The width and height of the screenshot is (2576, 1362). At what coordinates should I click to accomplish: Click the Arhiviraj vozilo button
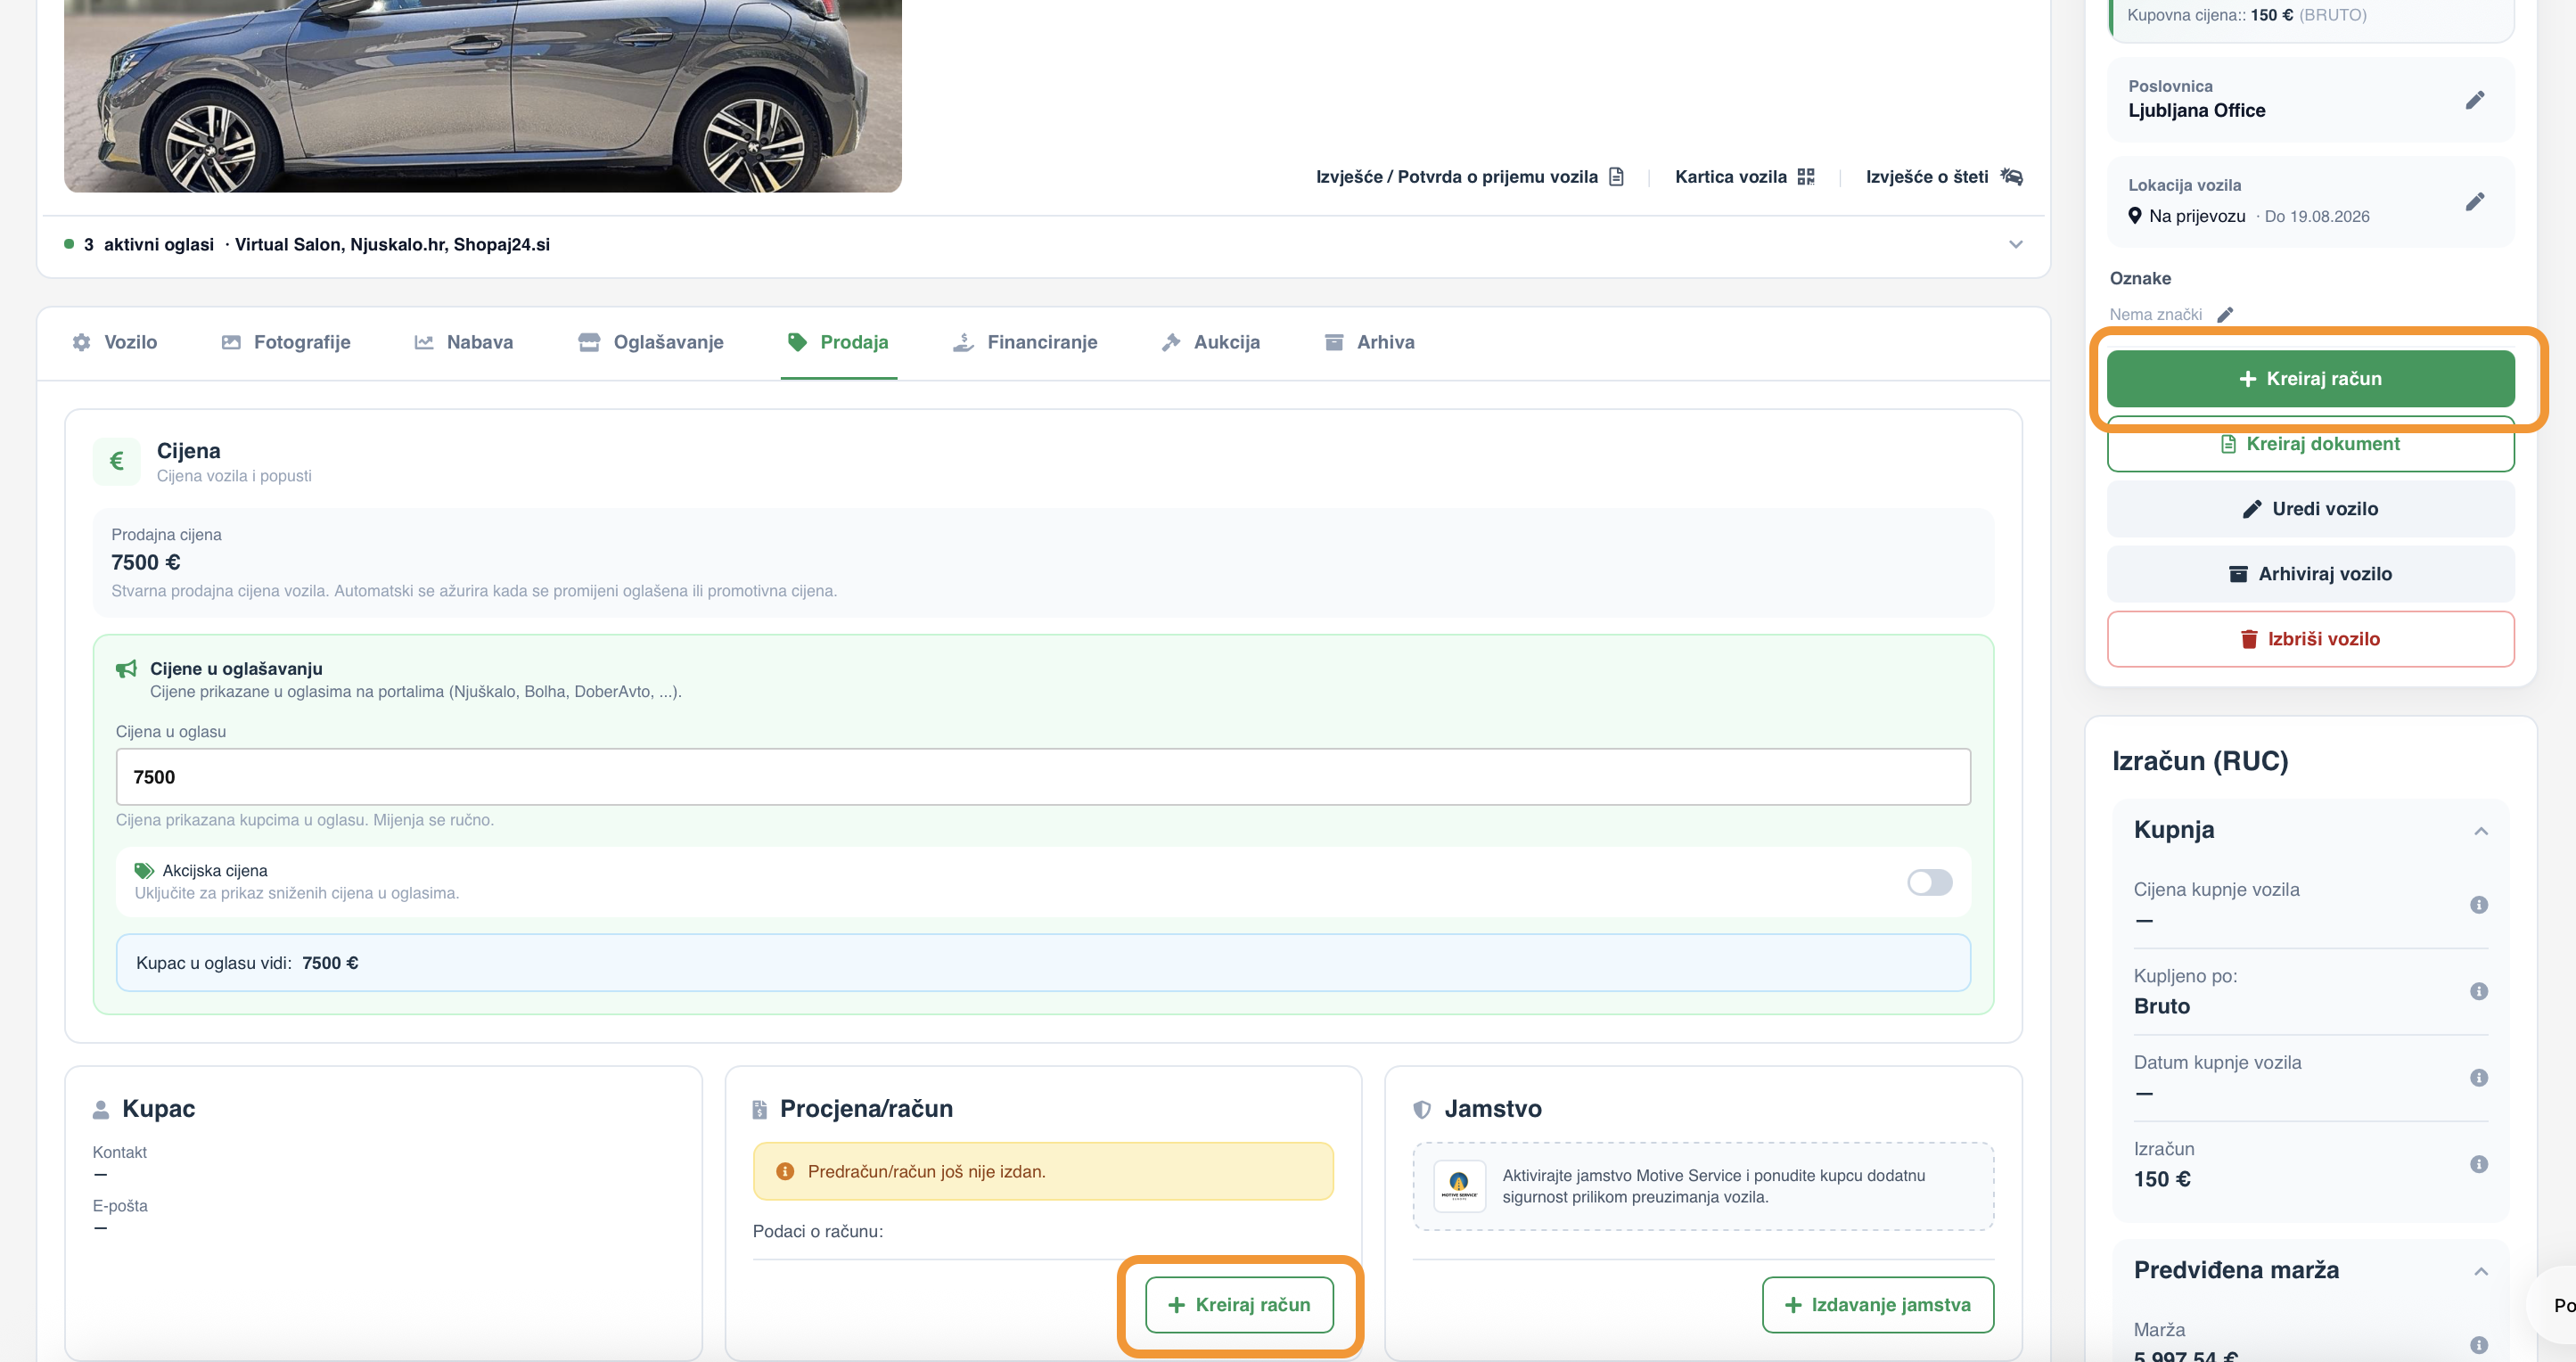tap(2310, 574)
